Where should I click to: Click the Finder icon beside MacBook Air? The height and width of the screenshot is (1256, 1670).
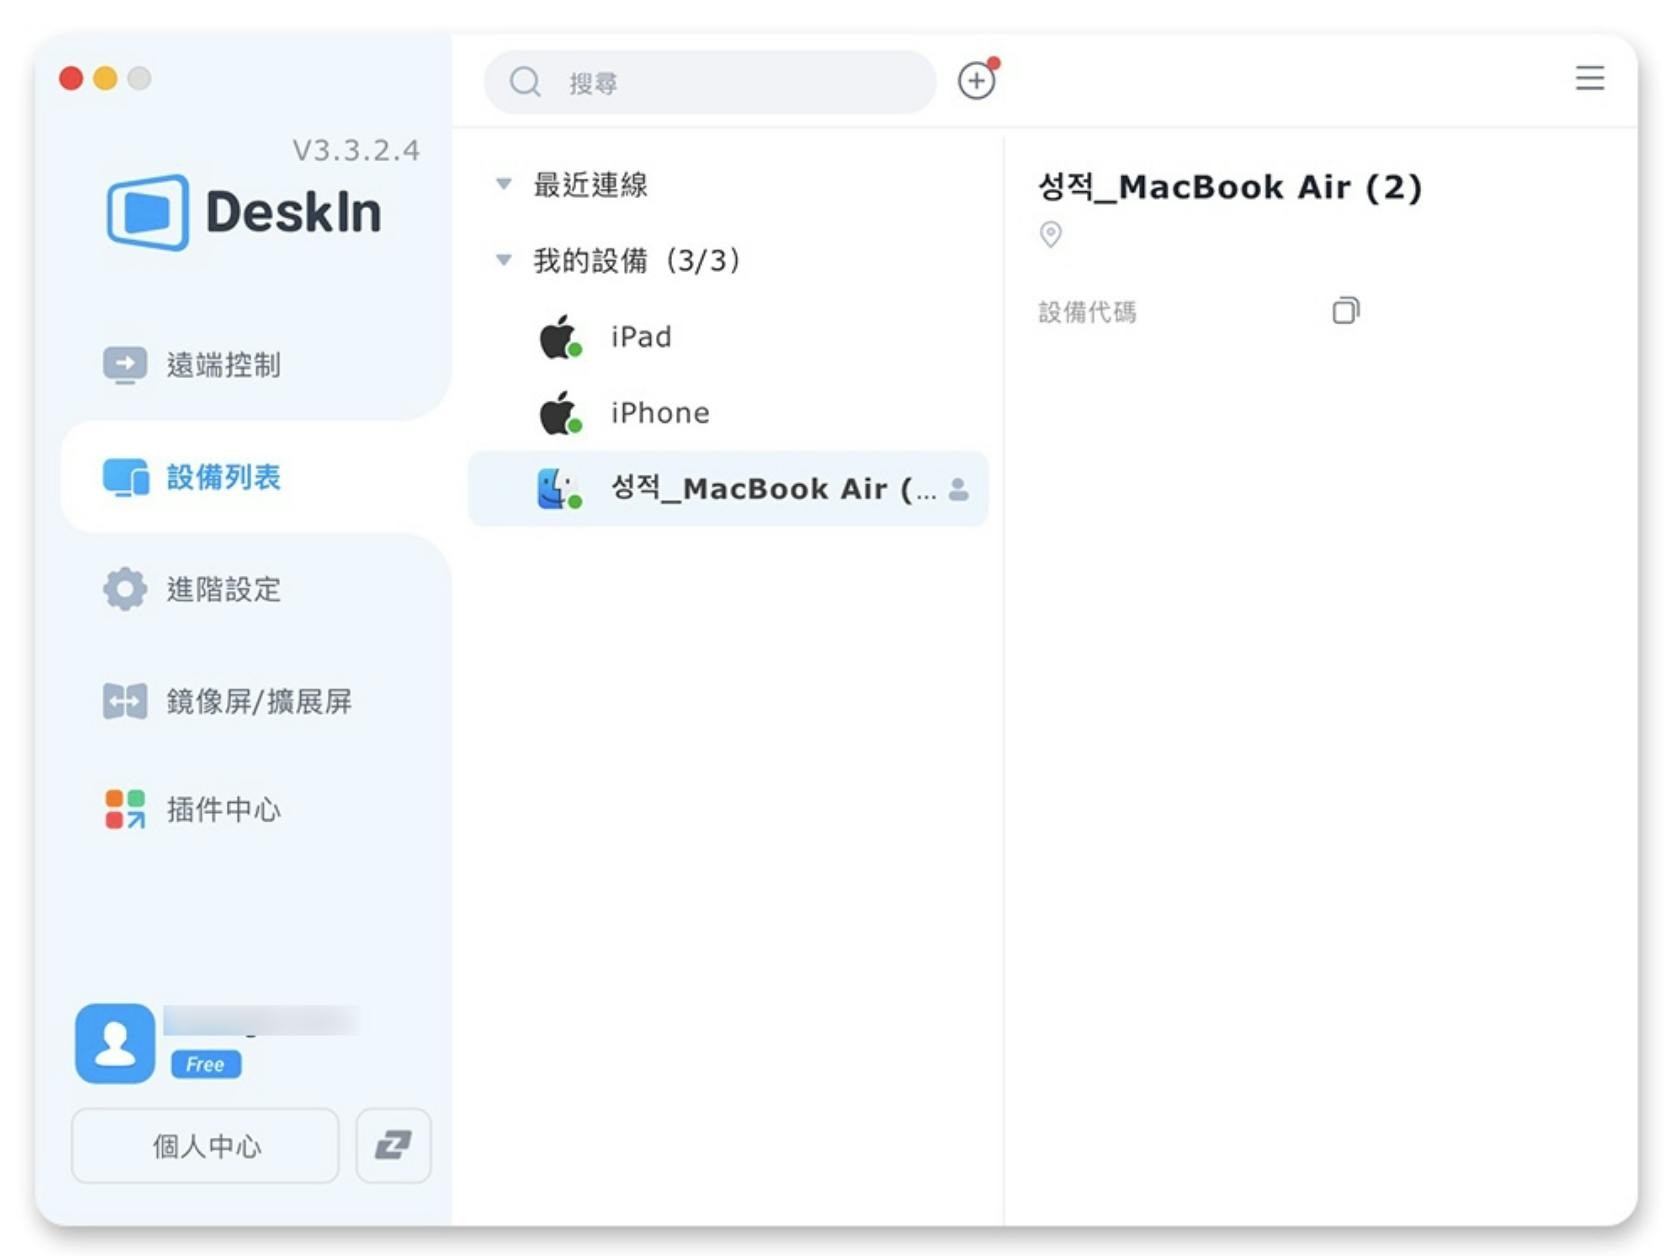pos(560,489)
